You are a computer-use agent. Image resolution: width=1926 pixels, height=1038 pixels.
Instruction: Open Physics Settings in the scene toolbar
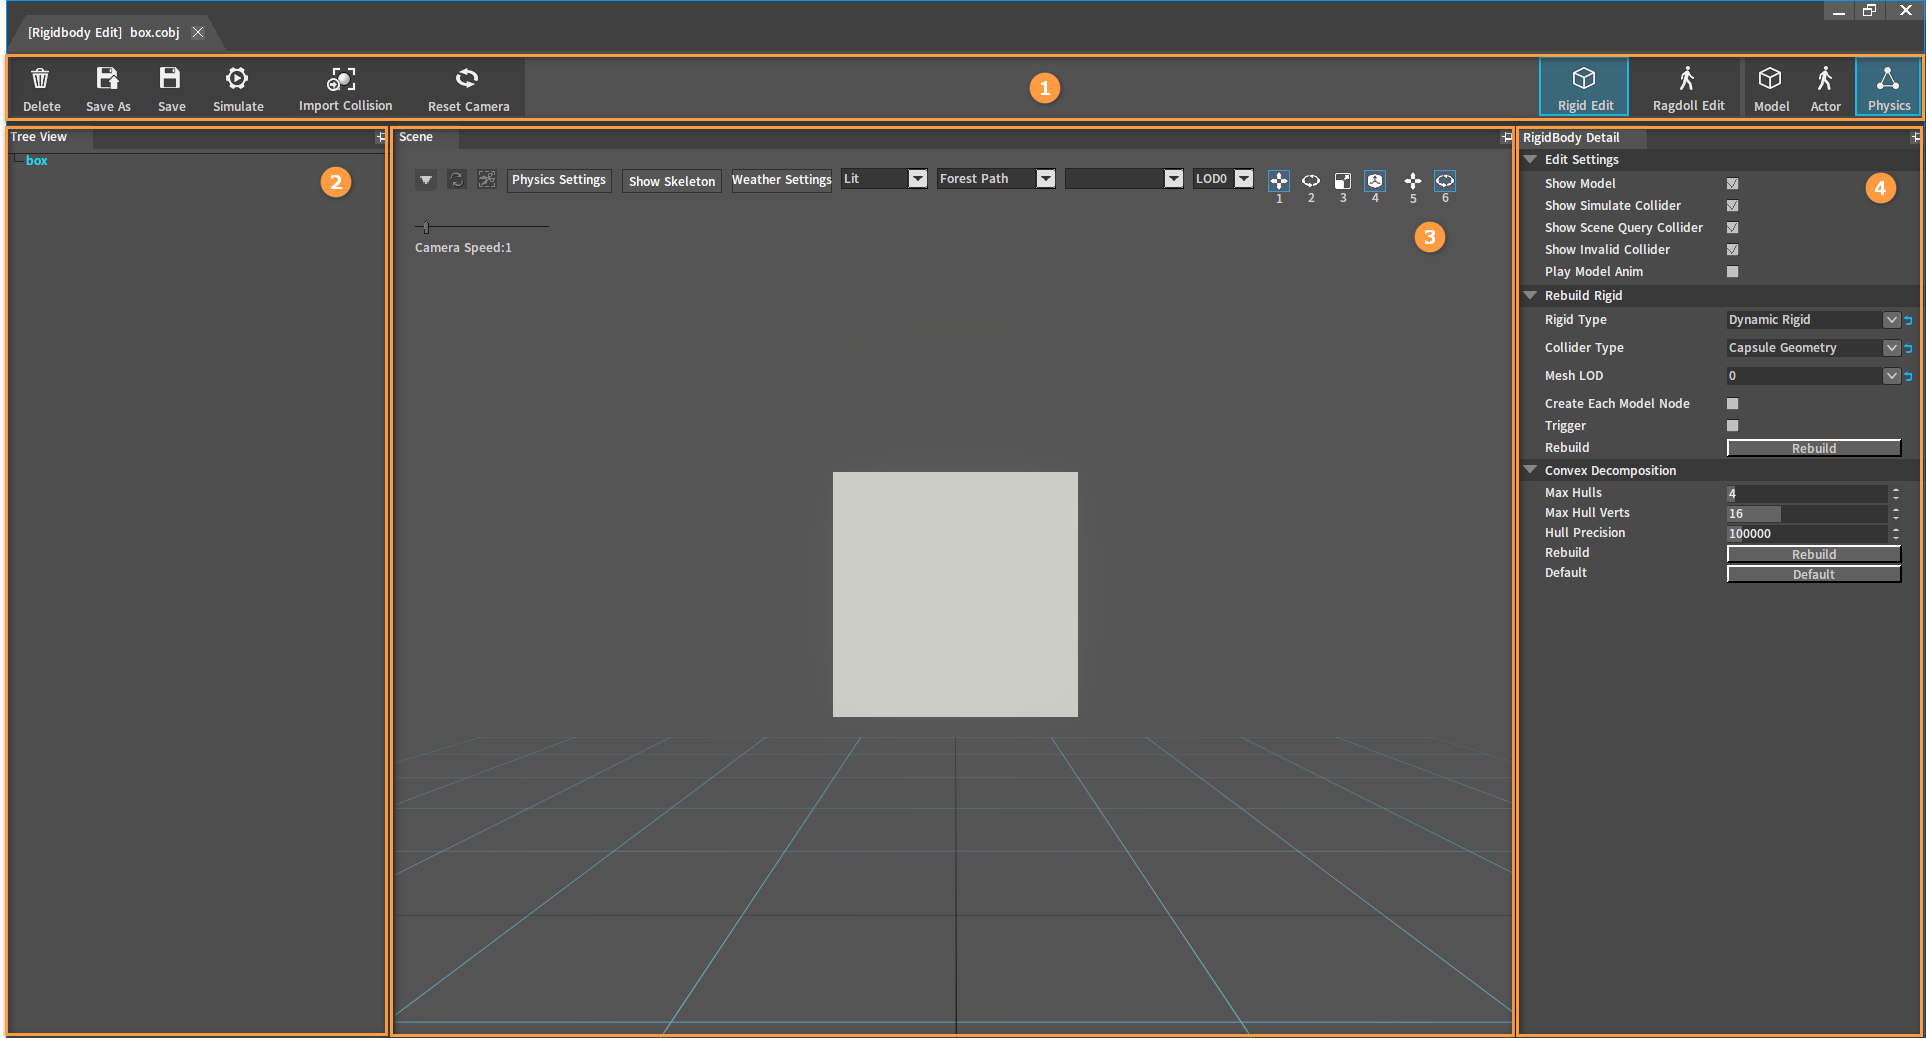click(x=558, y=180)
